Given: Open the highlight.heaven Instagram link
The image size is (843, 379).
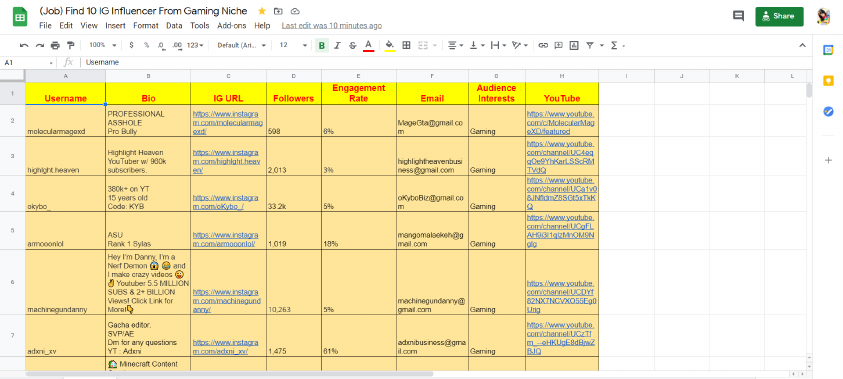Looking at the screenshot, I should 225,161.
